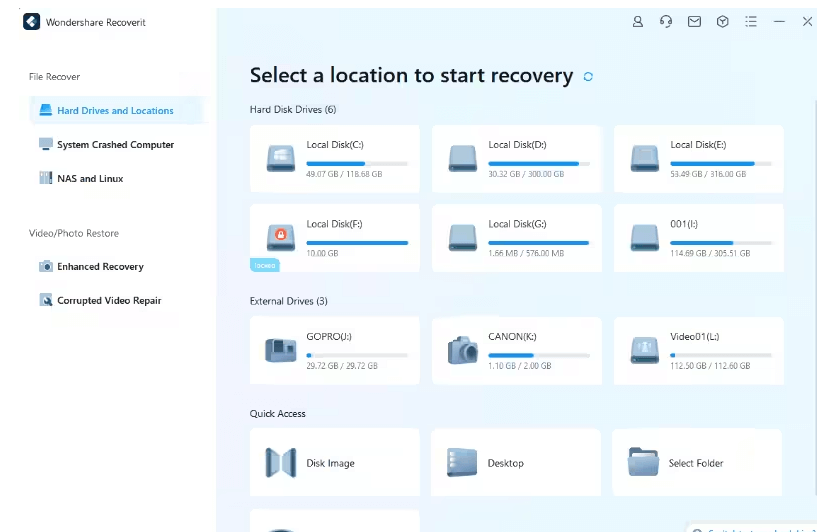This screenshot has width=817, height=532.
Task: Select the Local Disk(D:) drive icon
Action: click(463, 158)
